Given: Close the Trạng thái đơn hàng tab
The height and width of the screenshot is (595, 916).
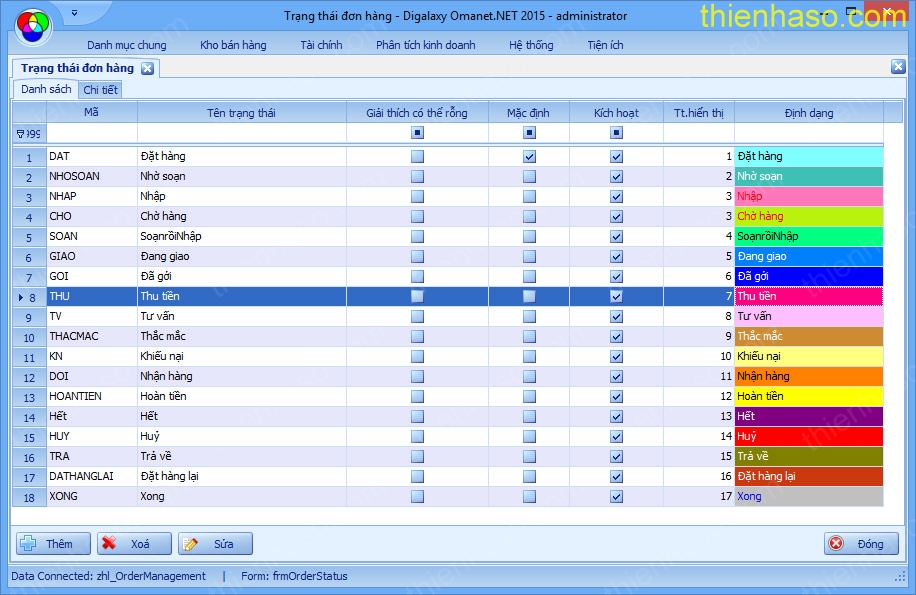Looking at the screenshot, I should pos(147,68).
